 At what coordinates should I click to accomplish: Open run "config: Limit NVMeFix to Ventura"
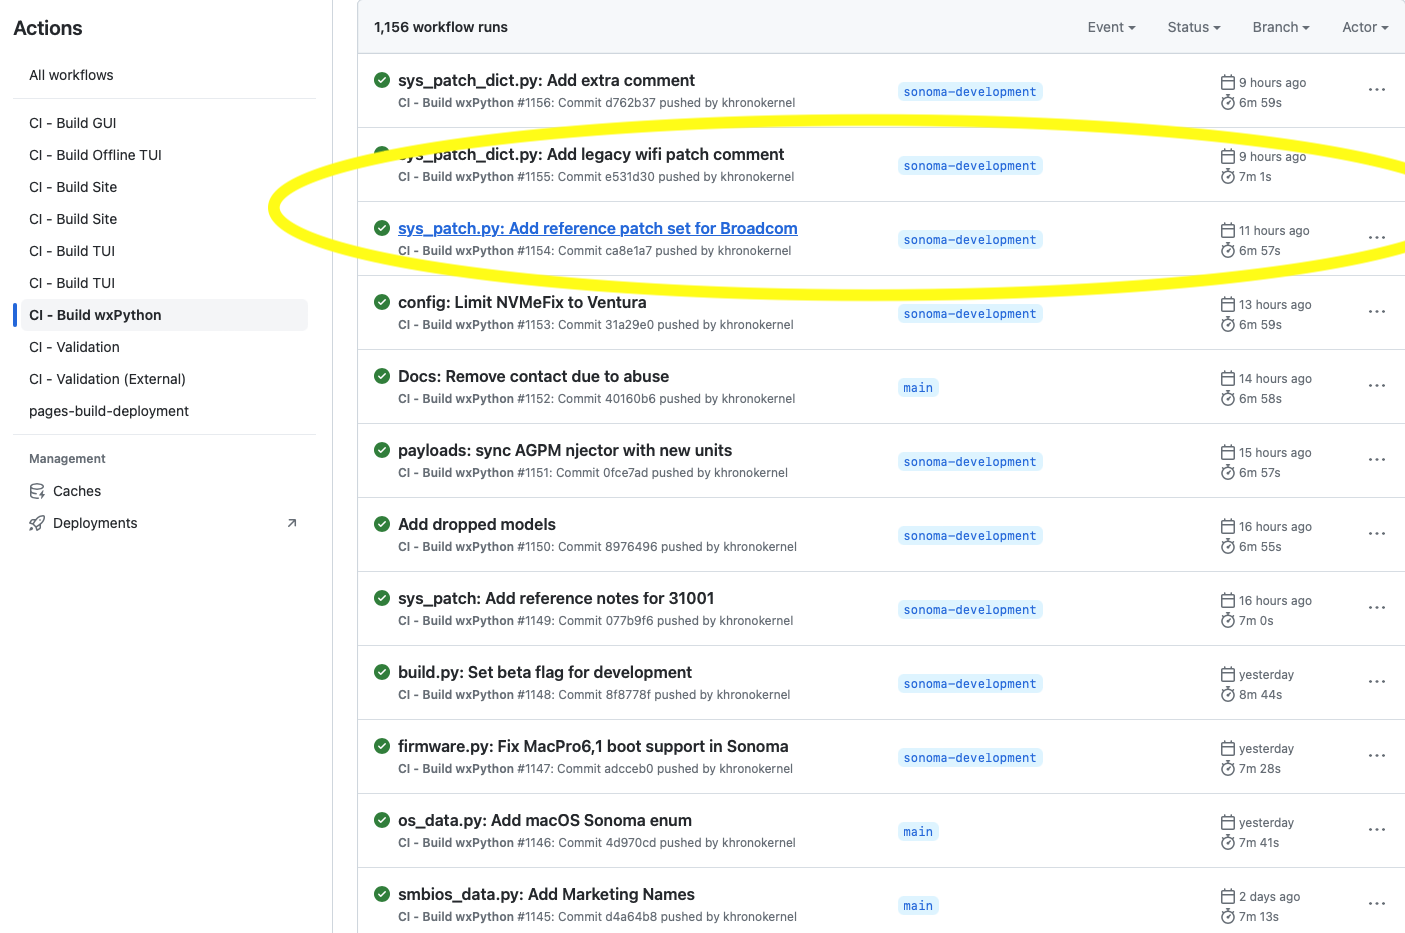522,302
